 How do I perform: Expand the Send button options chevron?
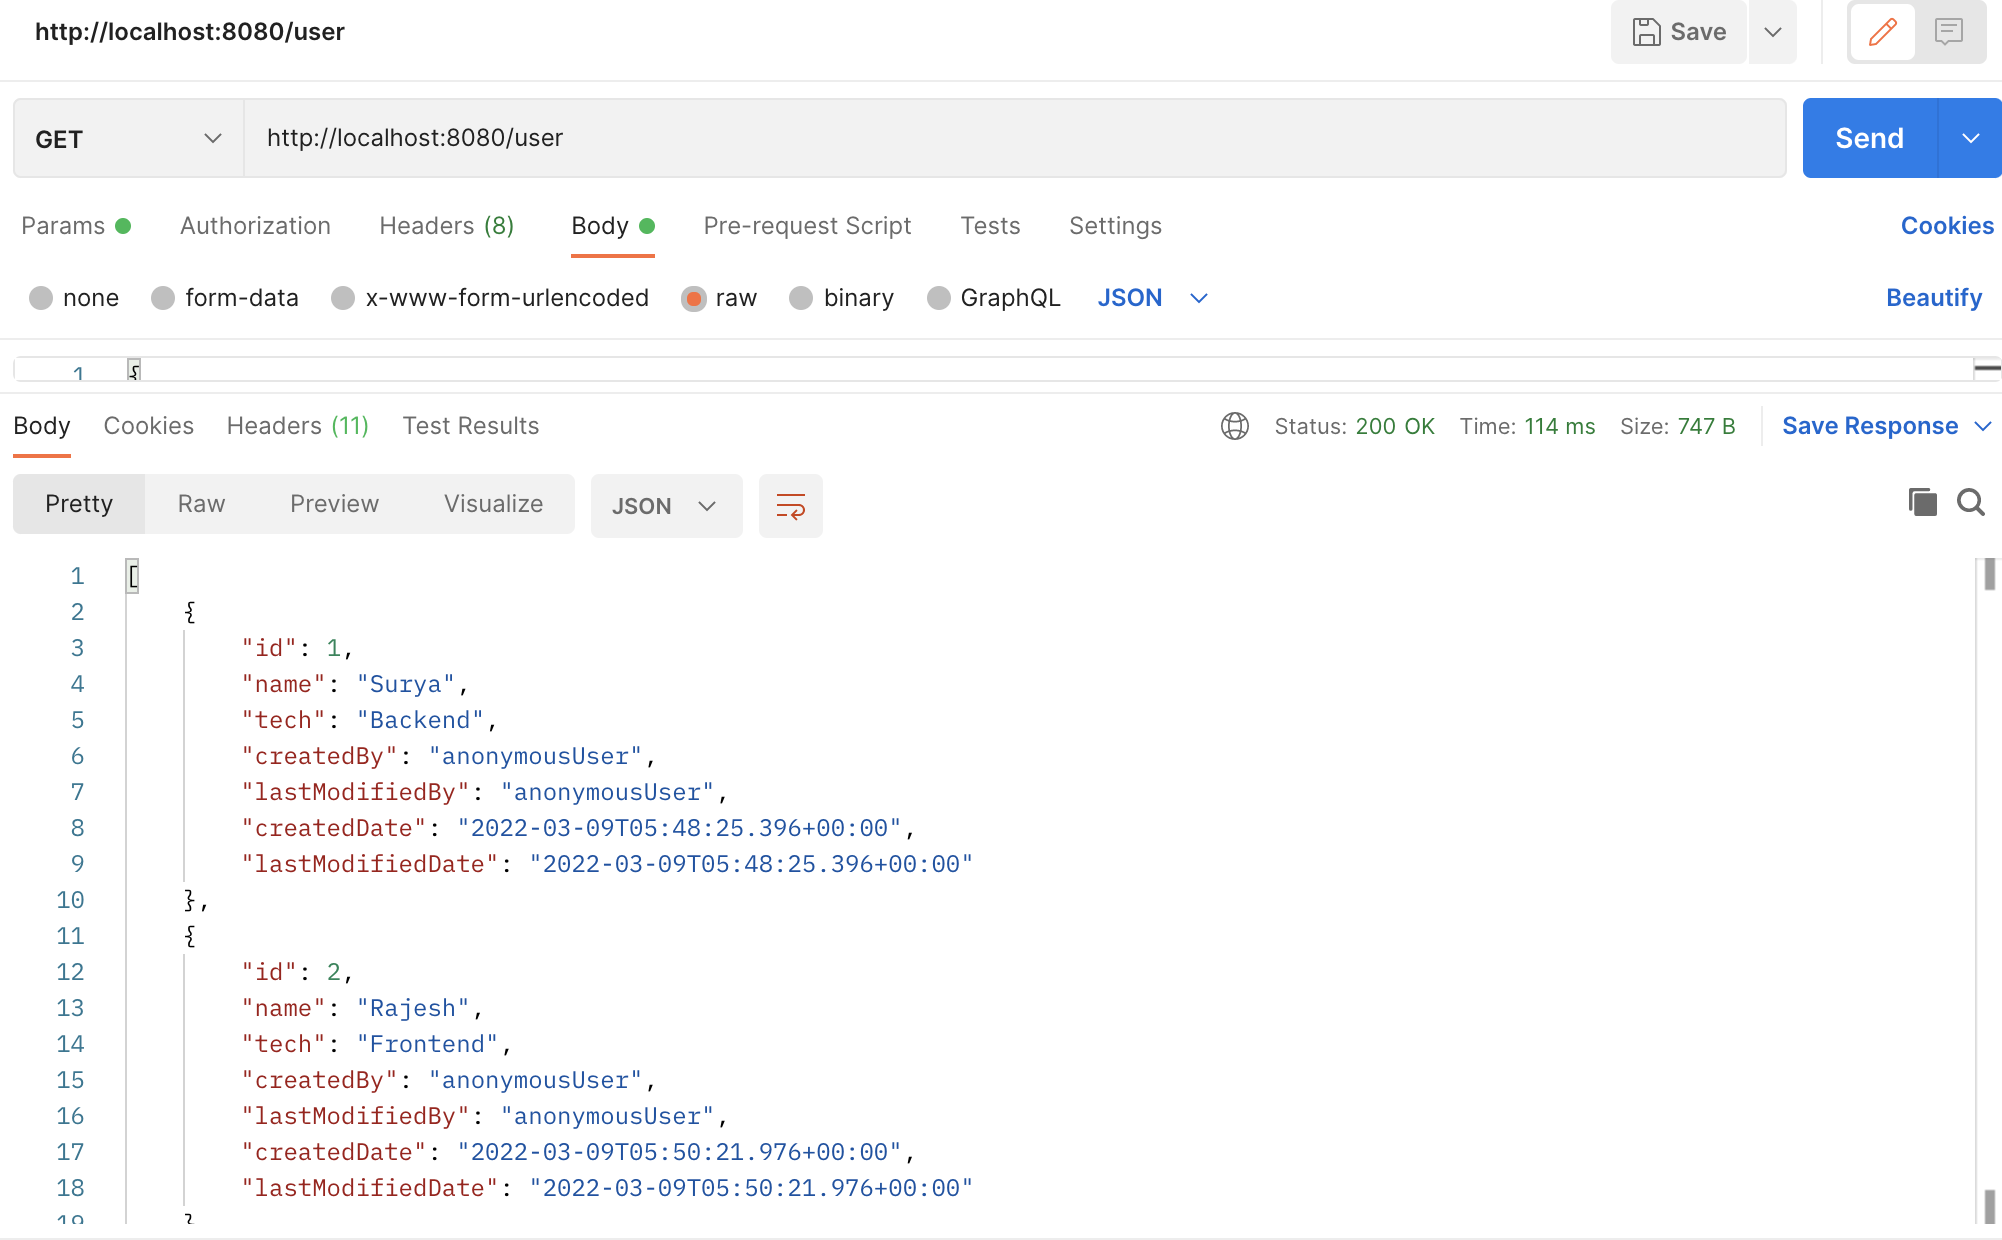coord(1969,138)
